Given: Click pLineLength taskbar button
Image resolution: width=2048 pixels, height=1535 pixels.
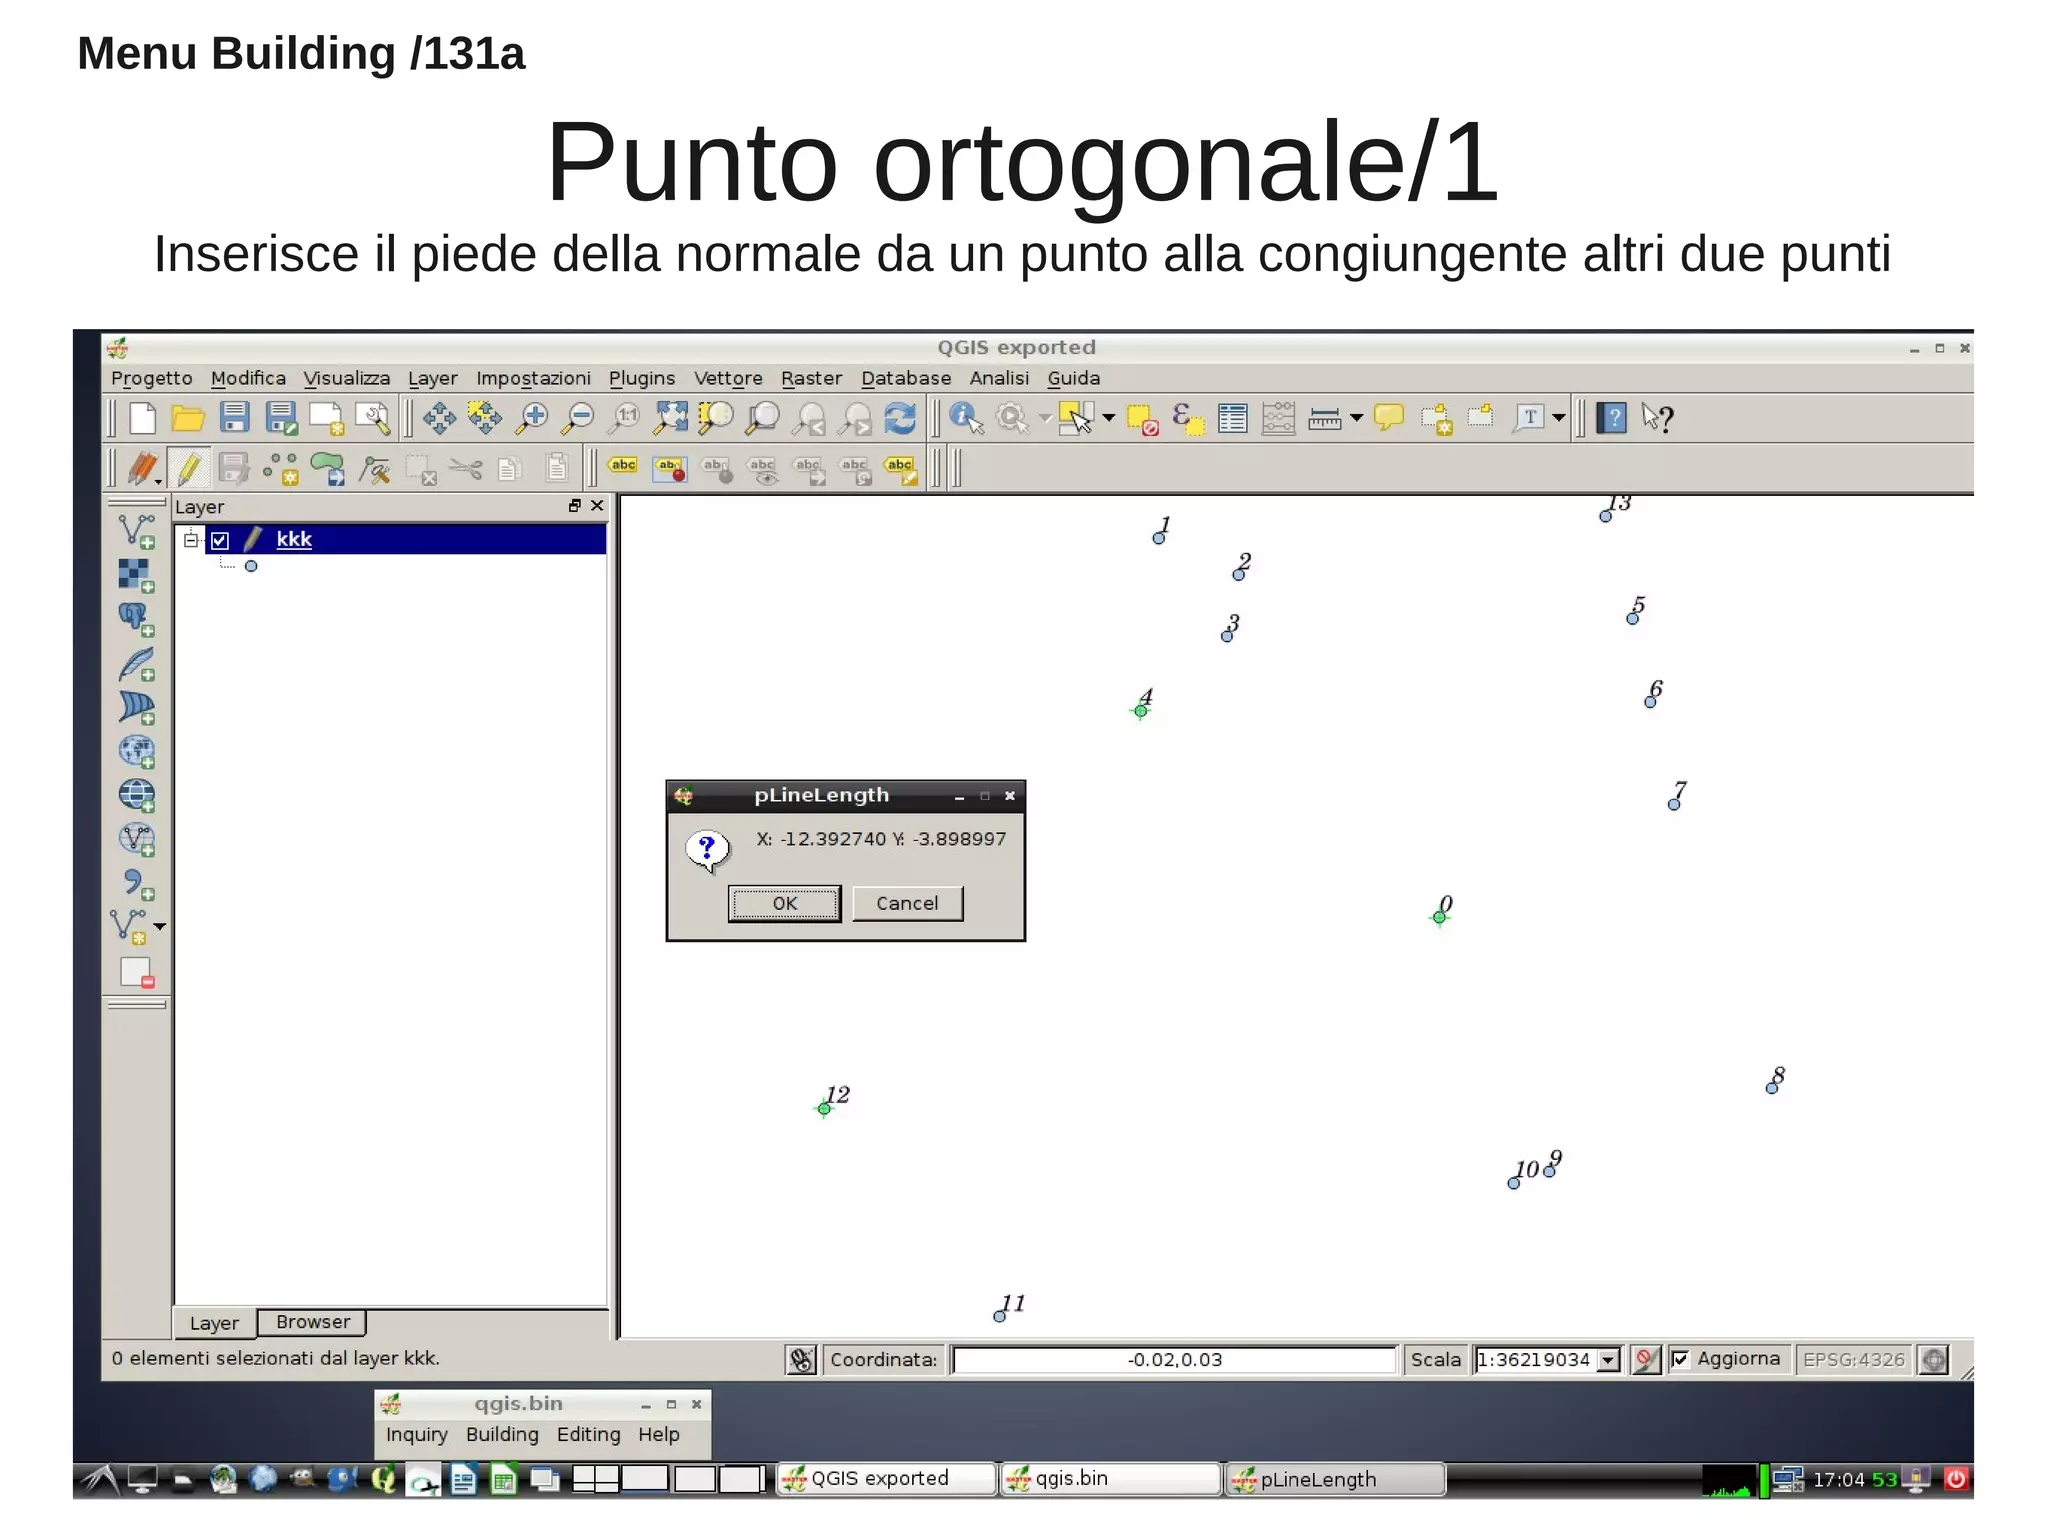Looking at the screenshot, I should [x=1336, y=1479].
